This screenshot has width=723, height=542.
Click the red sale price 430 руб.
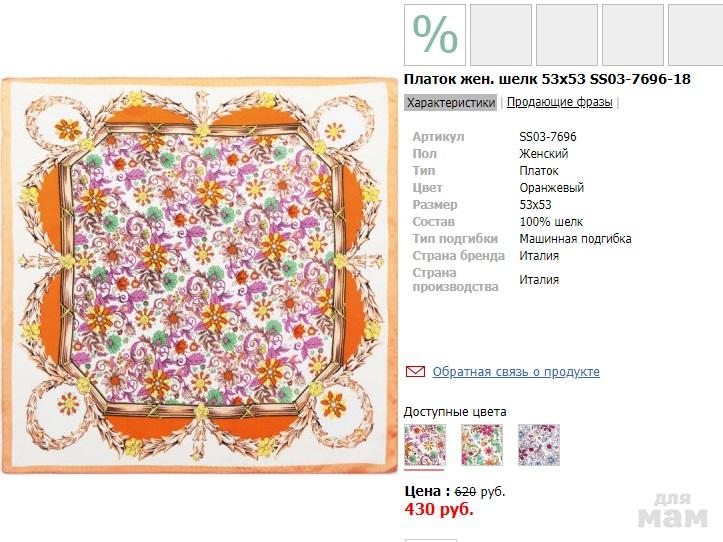pyautogui.click(x=439, y=509)
